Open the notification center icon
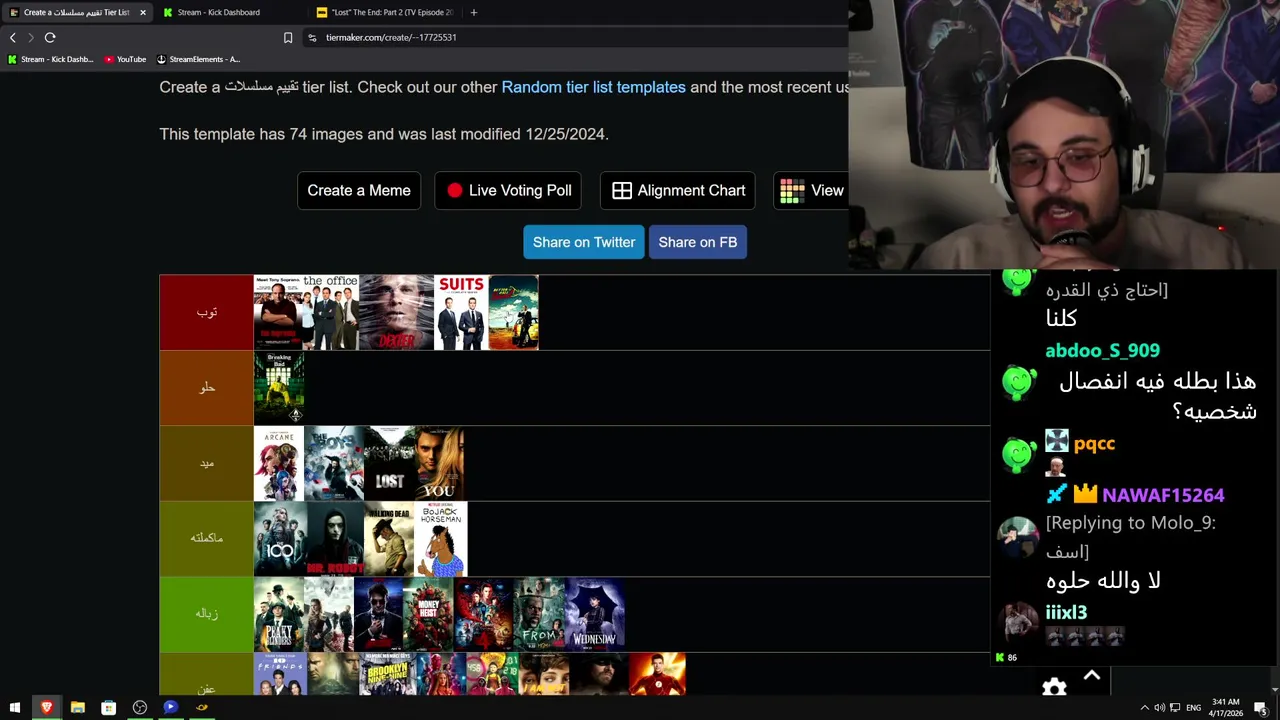Viewport: 1280px width, 720px height. pyautogui.click(x=1261, y=708)
